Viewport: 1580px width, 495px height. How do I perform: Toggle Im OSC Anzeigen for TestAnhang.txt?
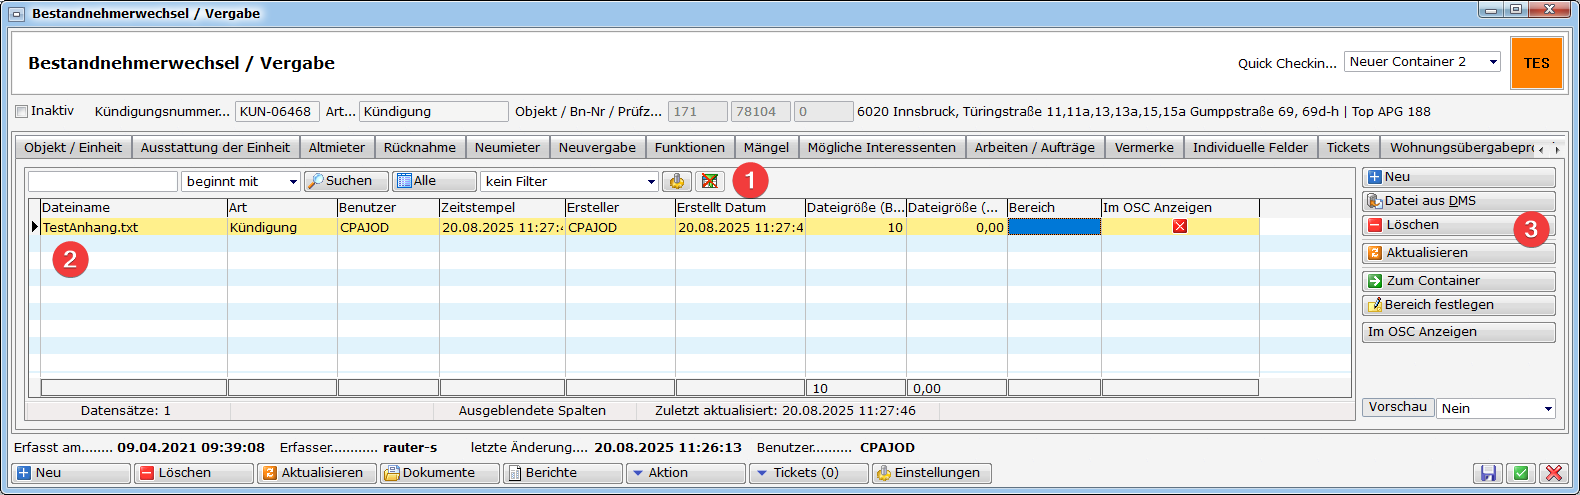(x=1180, y=227)
